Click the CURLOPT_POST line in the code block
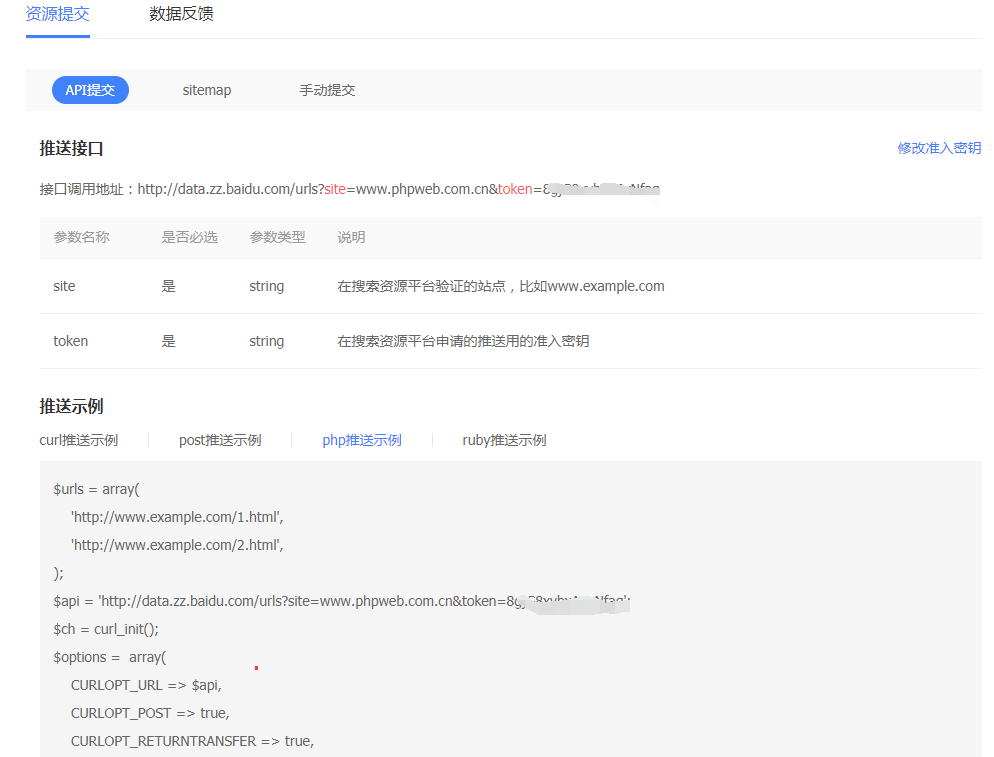The width and height of the screenshot is (994, 757). pyautogui.click(x=150, y=713)
